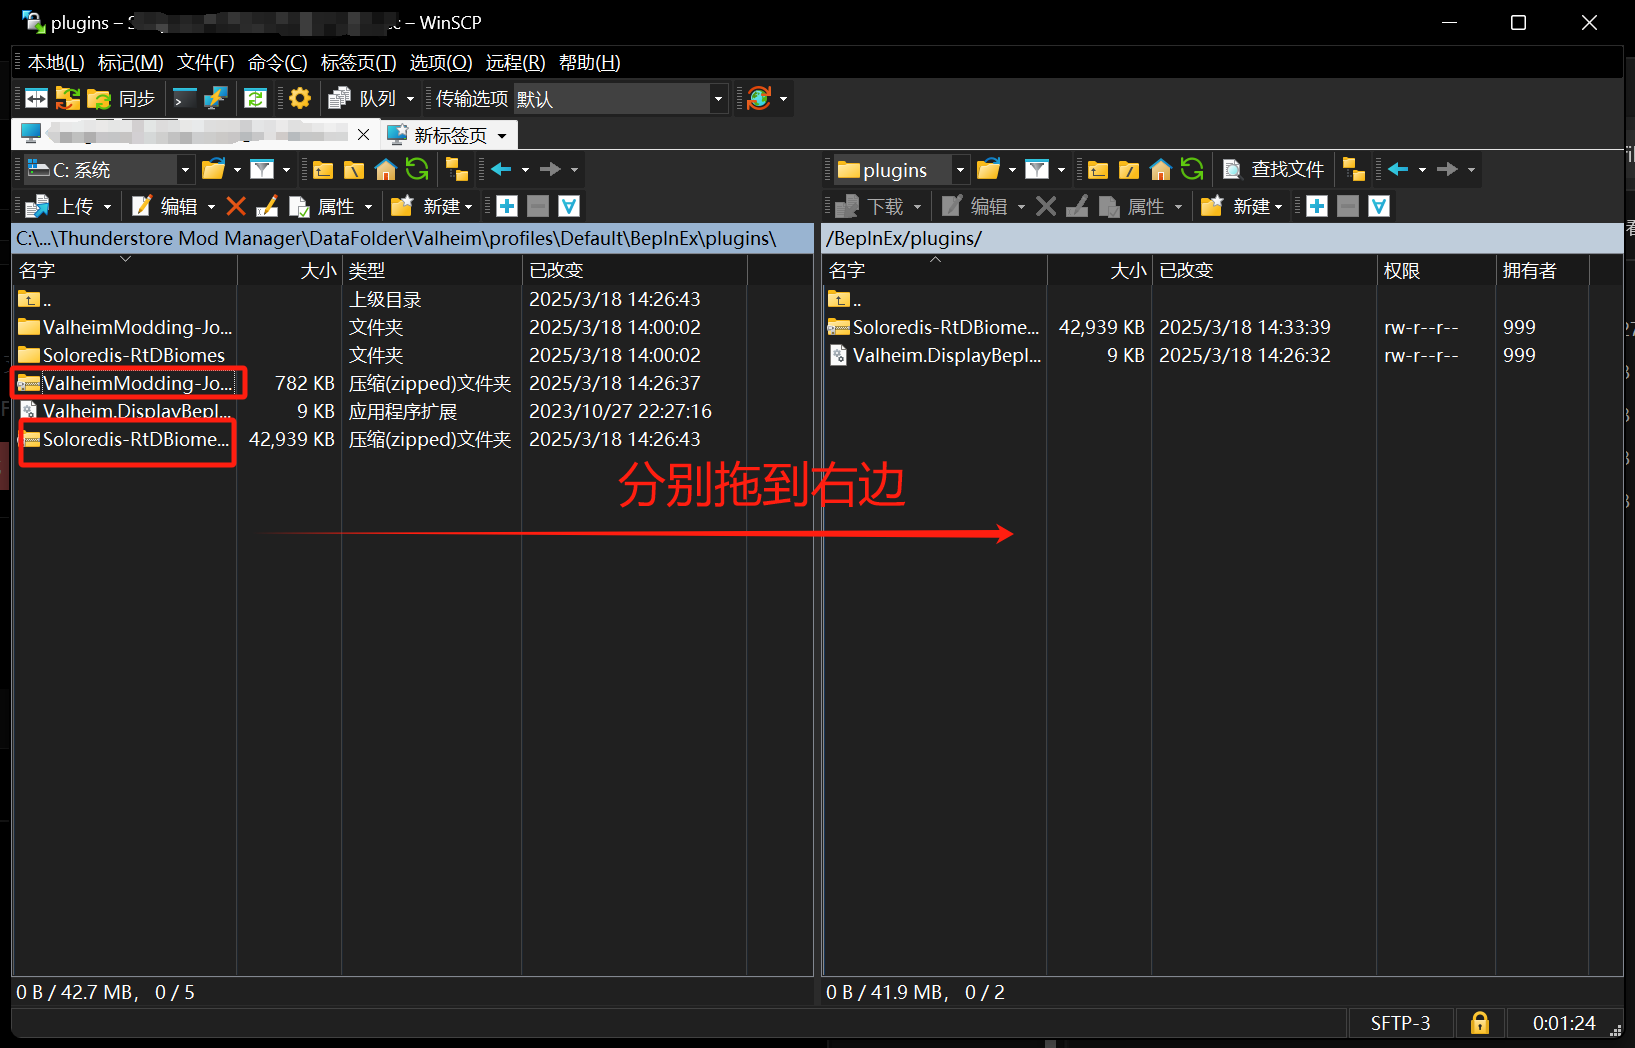Image resolution: width=1635 pixels, height=1048 pixels.
Task: Click the local select files plus icon
Action: click(507, 206)
